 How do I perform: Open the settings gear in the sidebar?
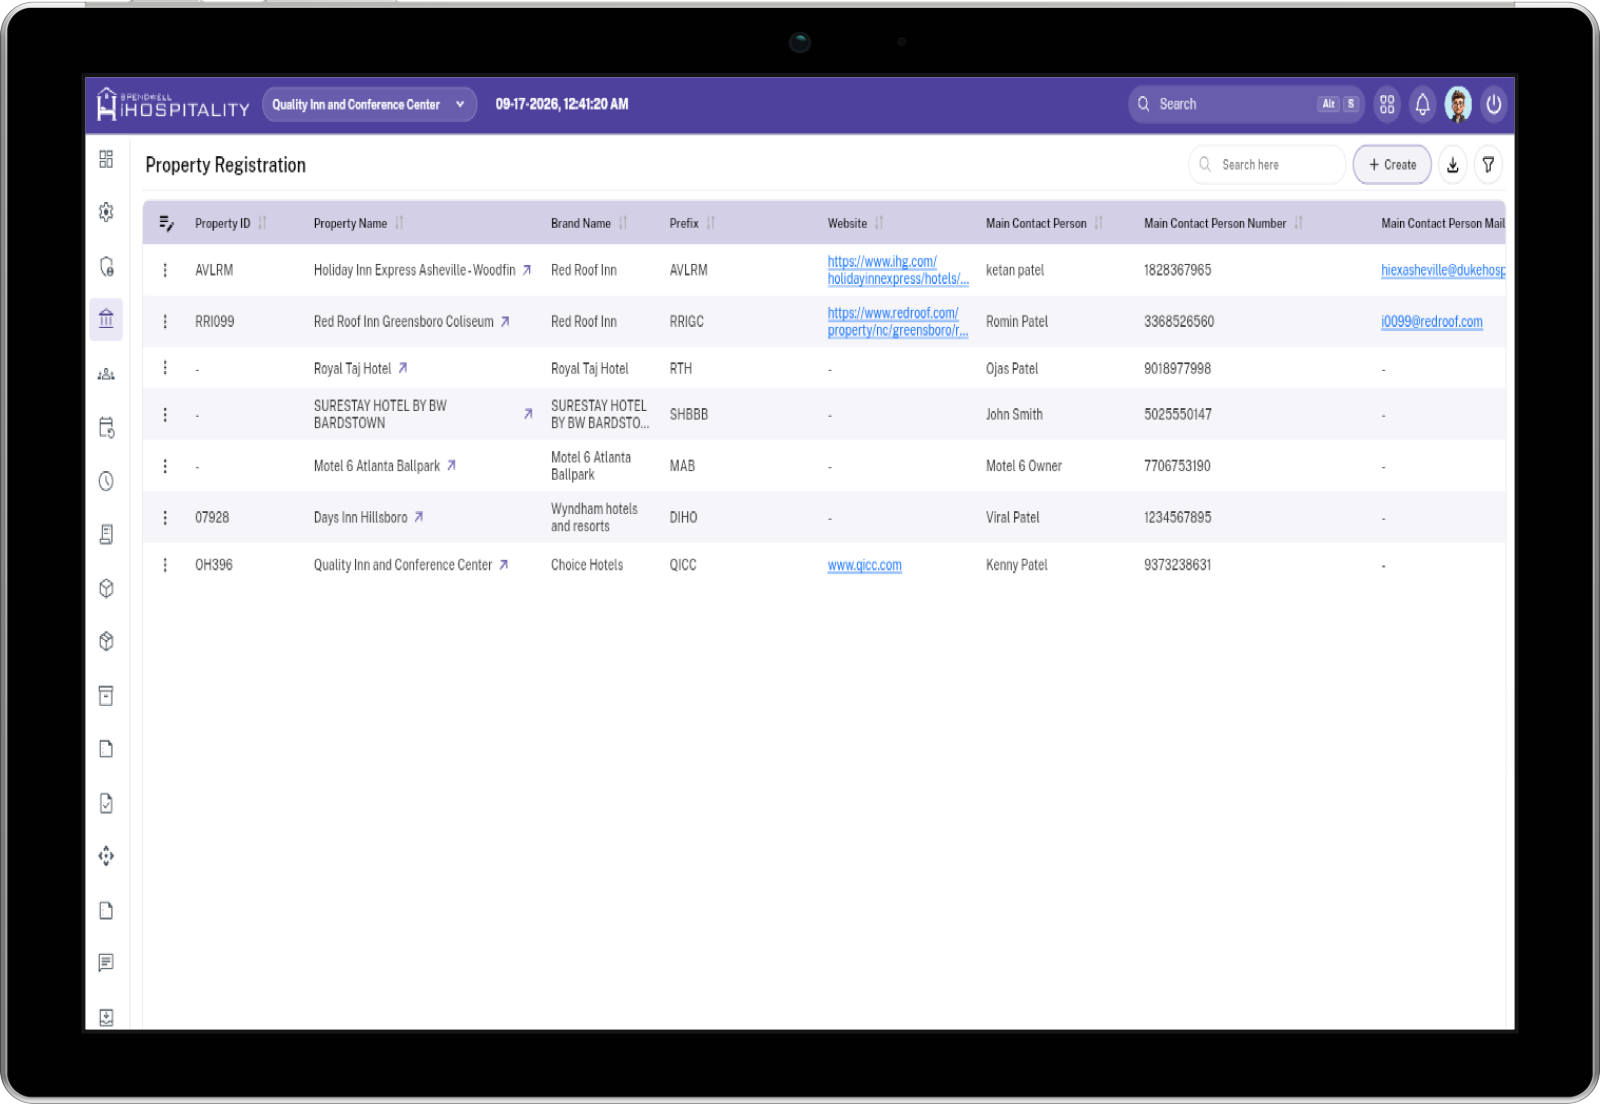coord(106,212)
